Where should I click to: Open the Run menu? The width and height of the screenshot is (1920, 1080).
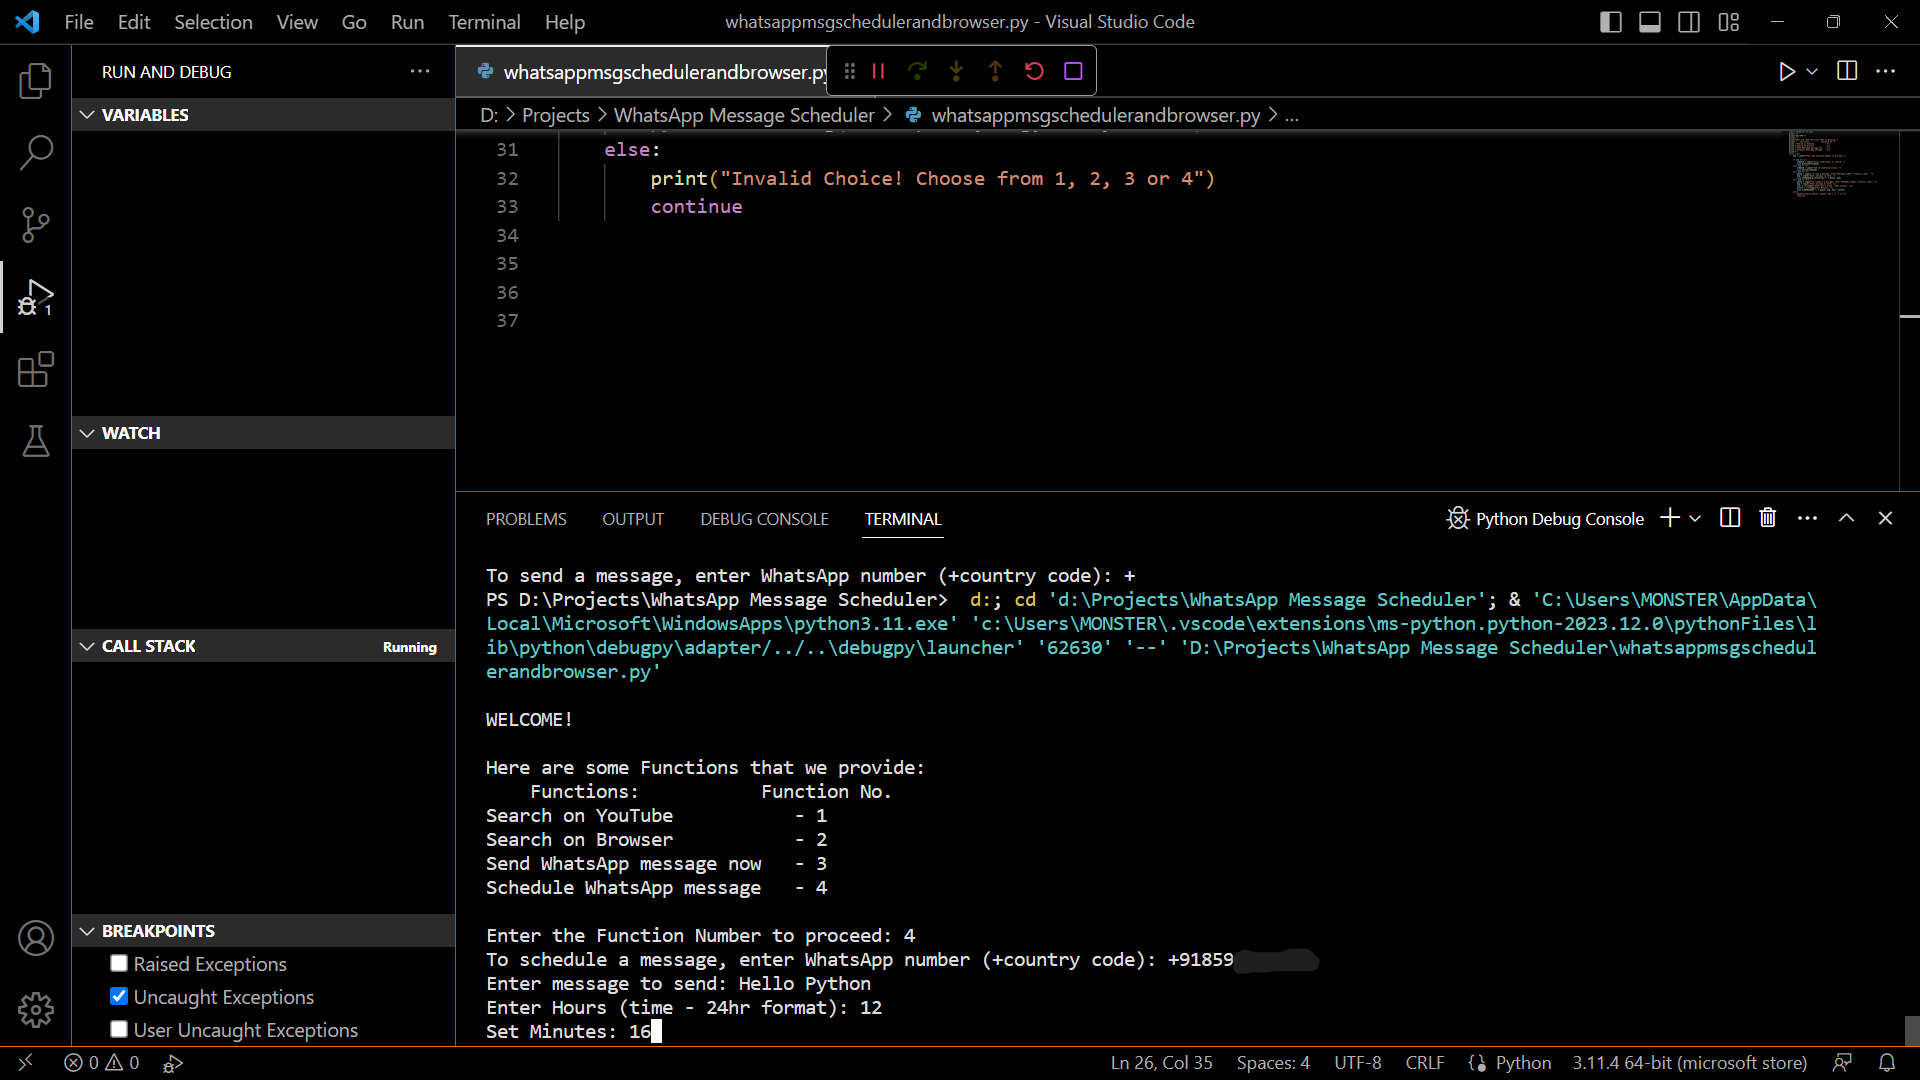click(406, 21)
